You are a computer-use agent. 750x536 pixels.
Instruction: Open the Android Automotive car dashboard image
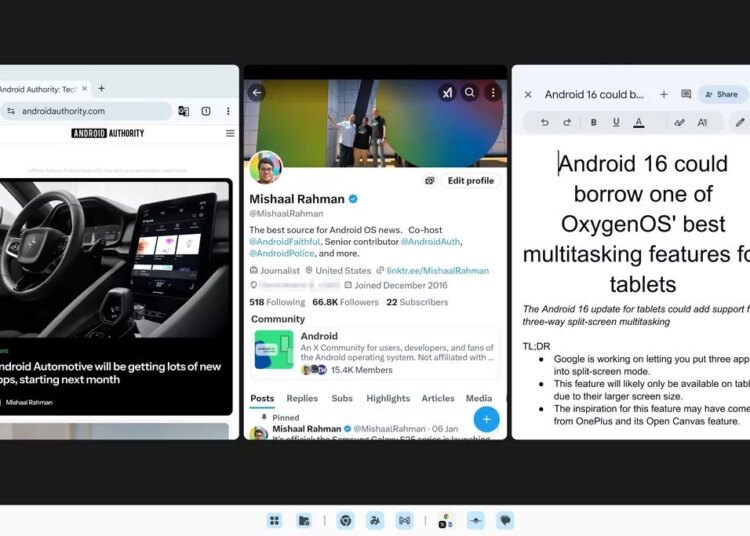115,260
